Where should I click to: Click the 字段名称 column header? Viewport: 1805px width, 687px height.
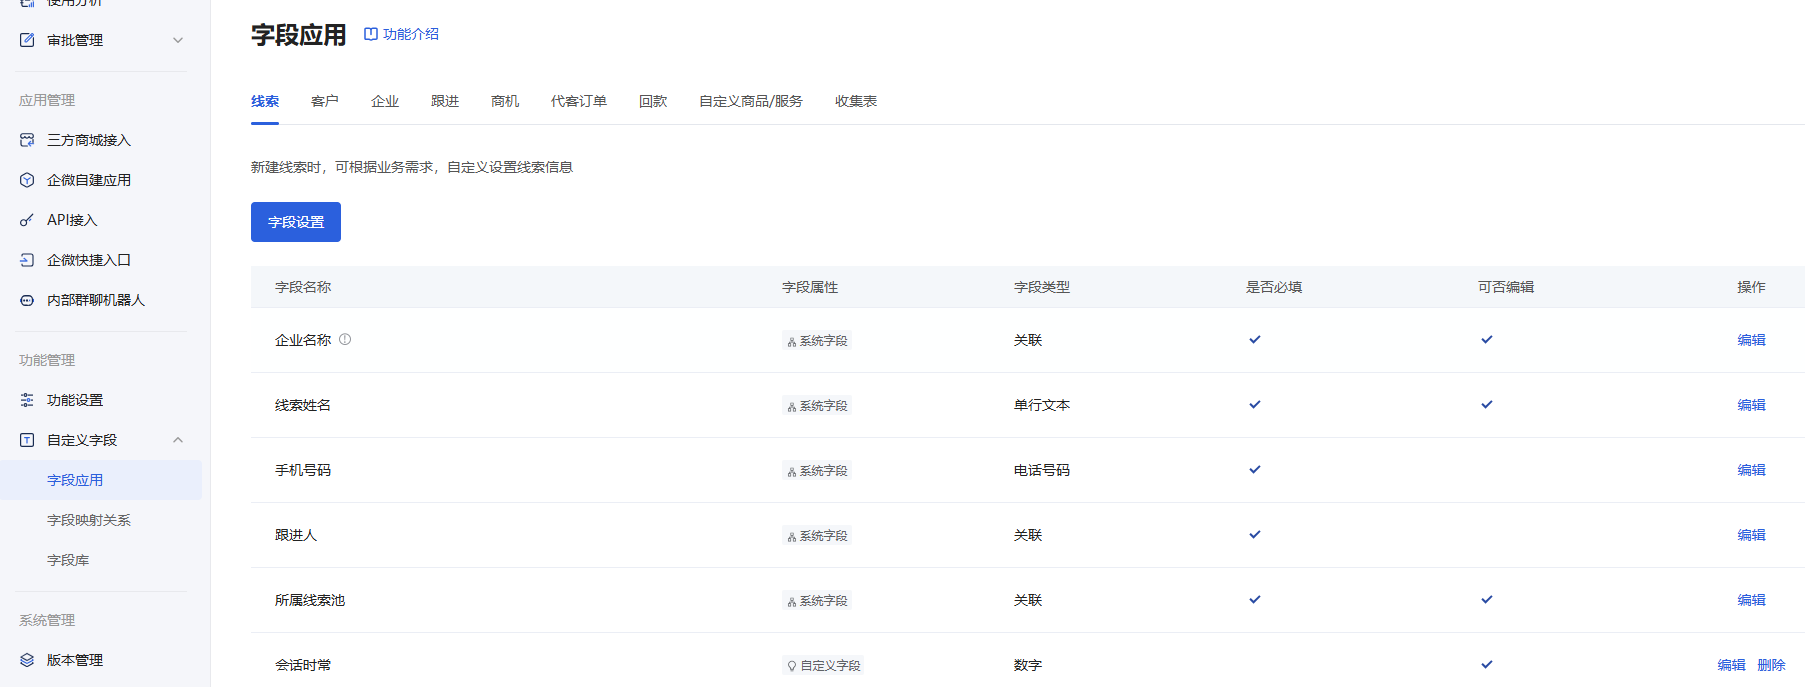[303, 287]
